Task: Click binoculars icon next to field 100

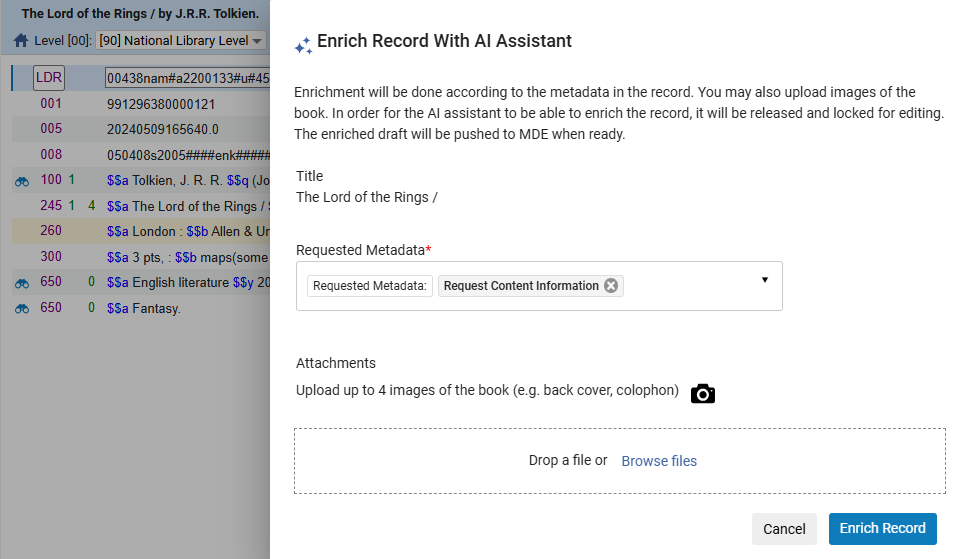Action: 22,182
